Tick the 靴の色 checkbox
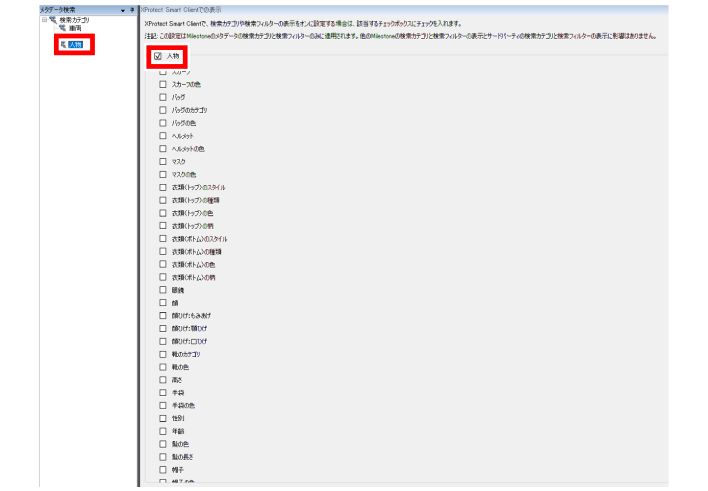The width and height of the screenshot is (708, 491). [x=163, y=367]
